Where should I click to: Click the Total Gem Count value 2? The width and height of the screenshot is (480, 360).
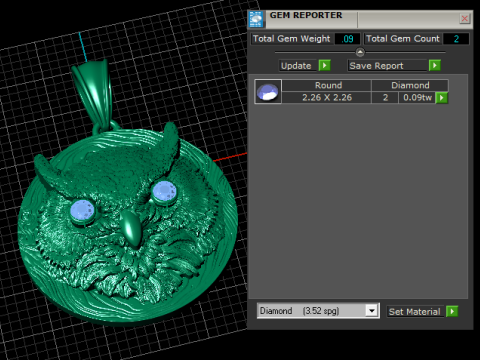pyautogui.click(x=456, y=39)
